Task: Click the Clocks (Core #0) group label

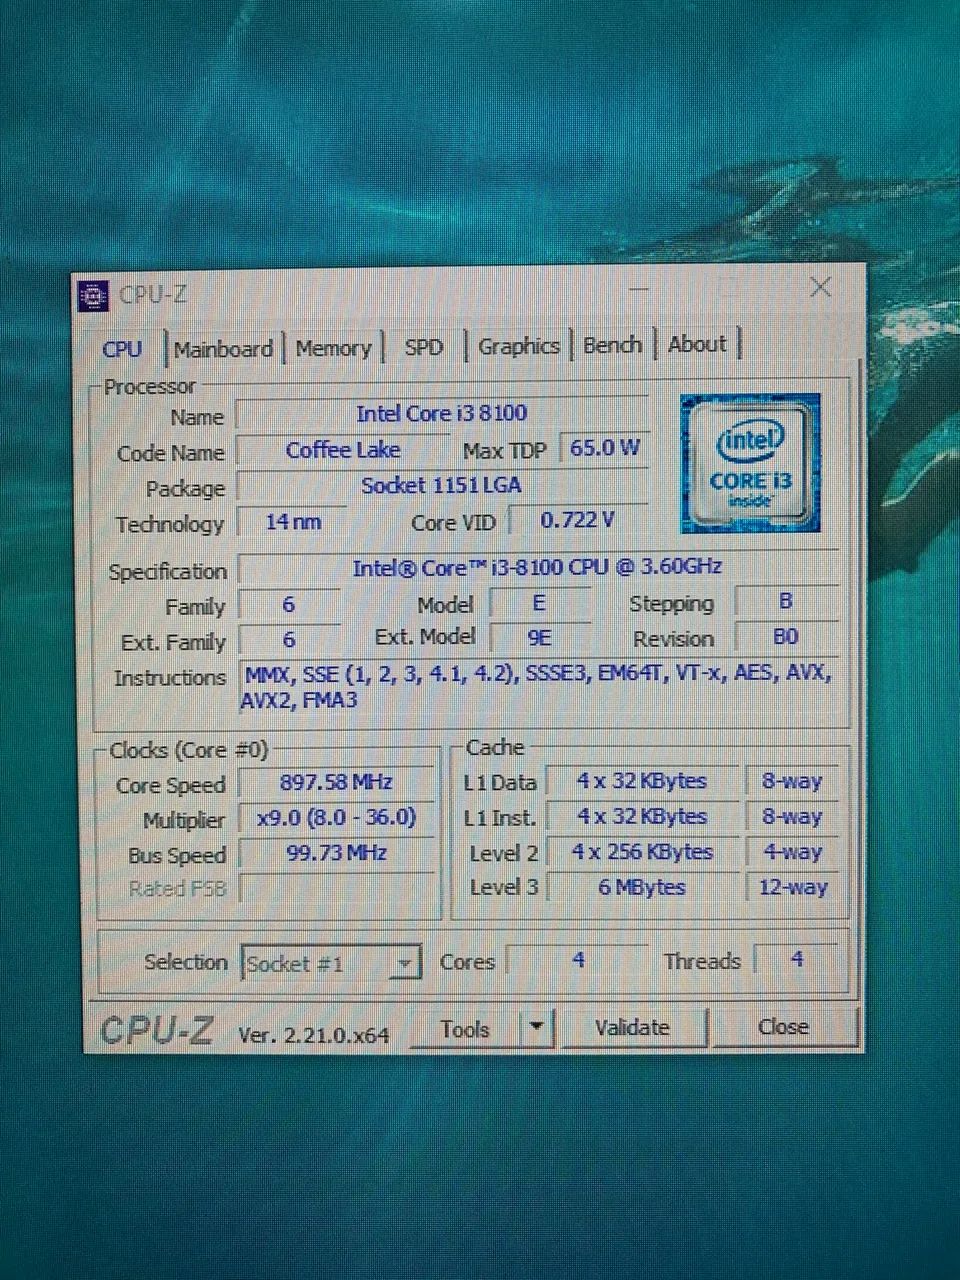Action: coord(188,750)
